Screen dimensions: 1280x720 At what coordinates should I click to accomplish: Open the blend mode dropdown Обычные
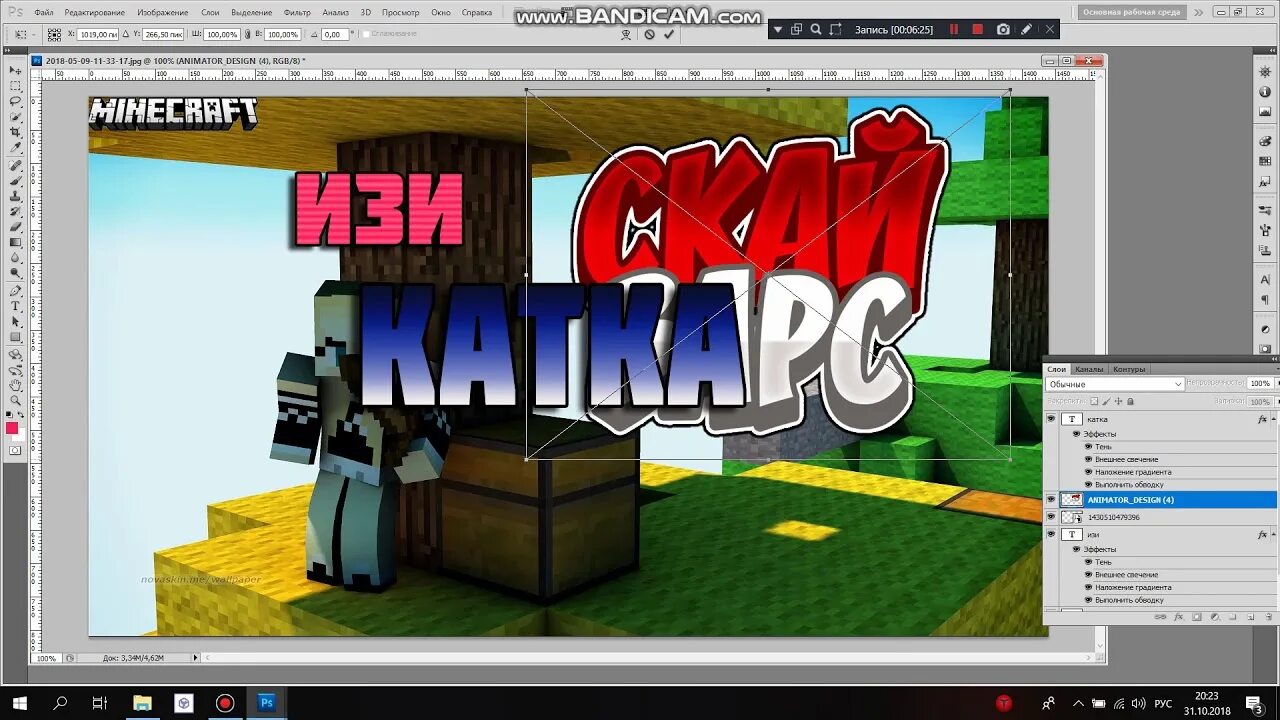click(x=1114, y=384)
